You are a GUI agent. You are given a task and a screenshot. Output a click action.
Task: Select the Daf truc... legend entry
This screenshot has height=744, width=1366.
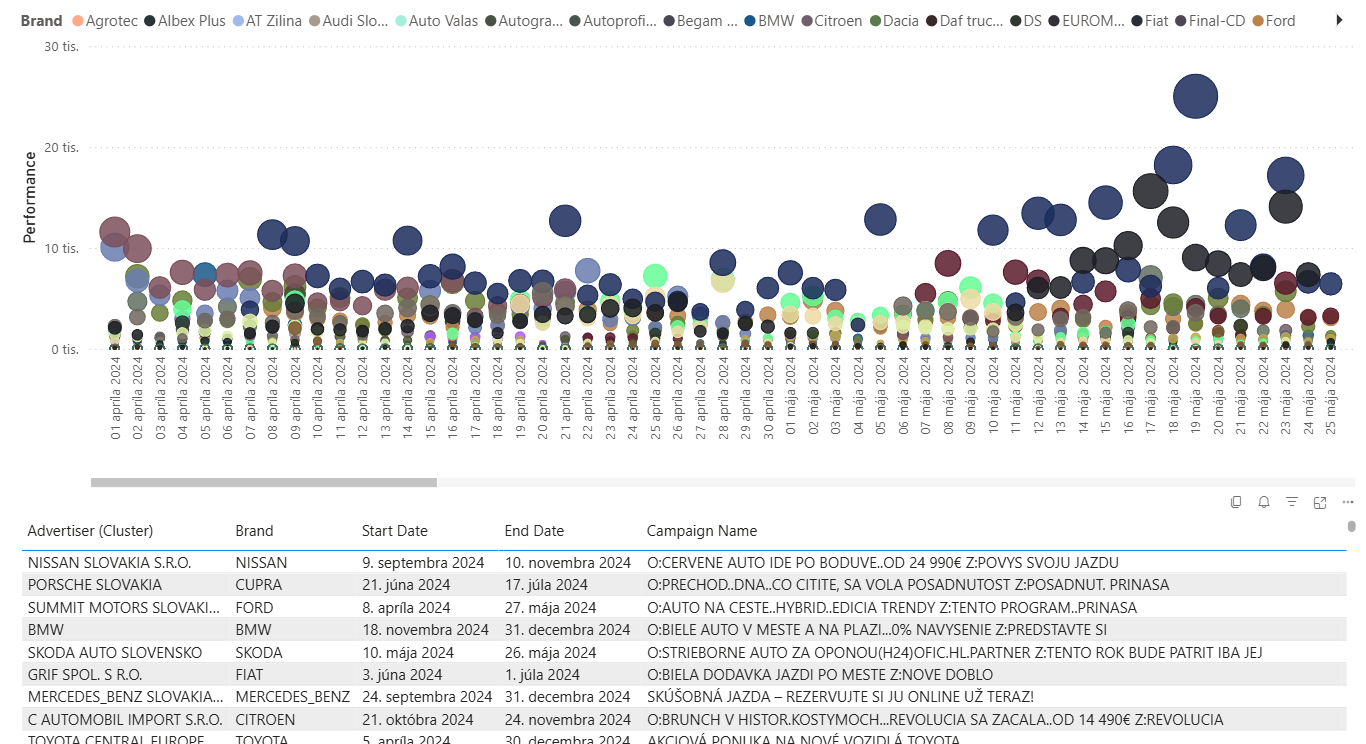point(964,21)
